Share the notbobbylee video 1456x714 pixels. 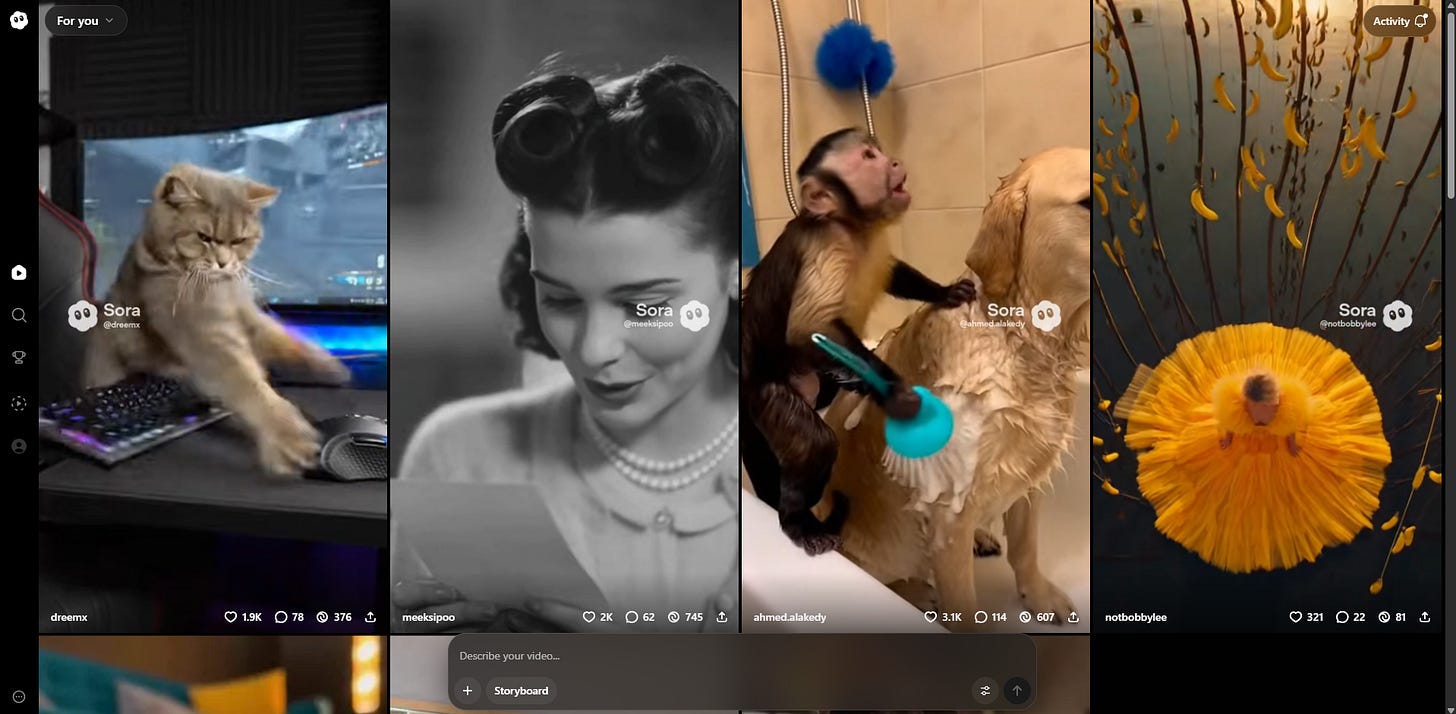(x=1424, y=617)
